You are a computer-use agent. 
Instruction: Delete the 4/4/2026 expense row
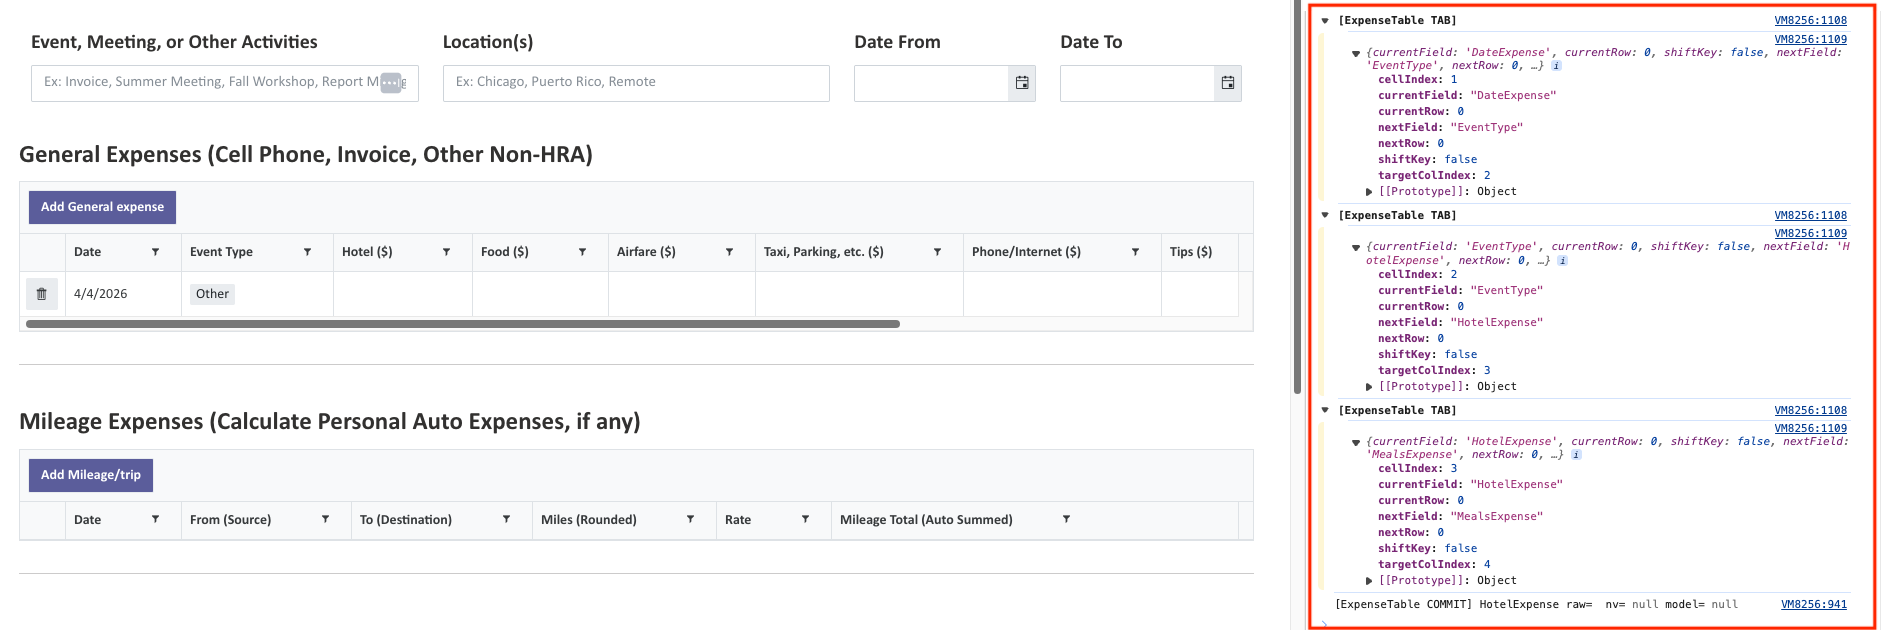tap(41, 294)
